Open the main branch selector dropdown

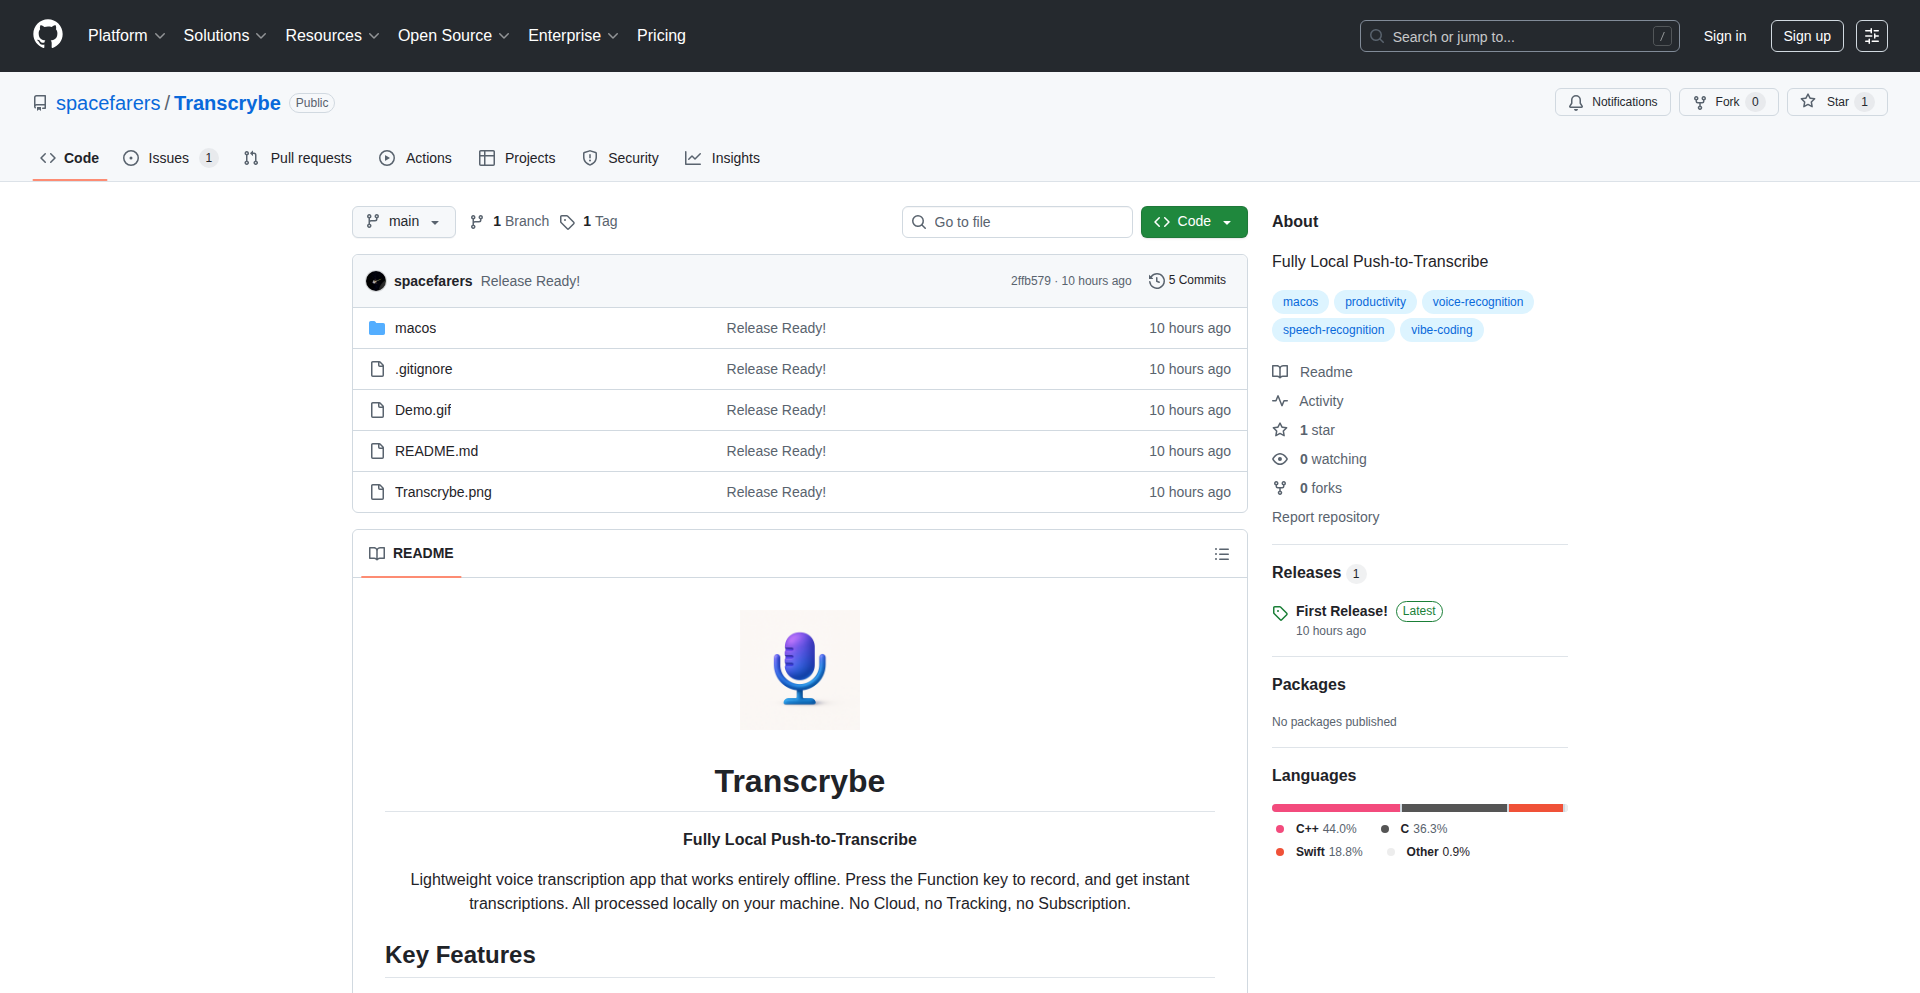click(x=404, y=222)
